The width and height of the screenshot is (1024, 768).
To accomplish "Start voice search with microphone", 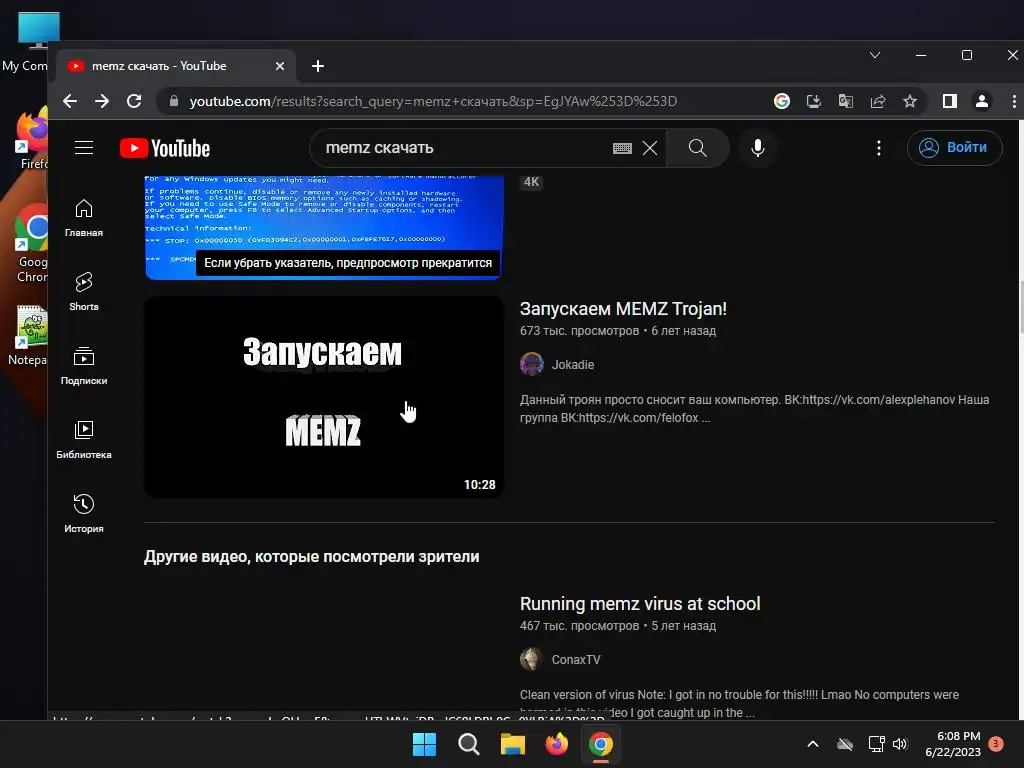I will (758, 148).
